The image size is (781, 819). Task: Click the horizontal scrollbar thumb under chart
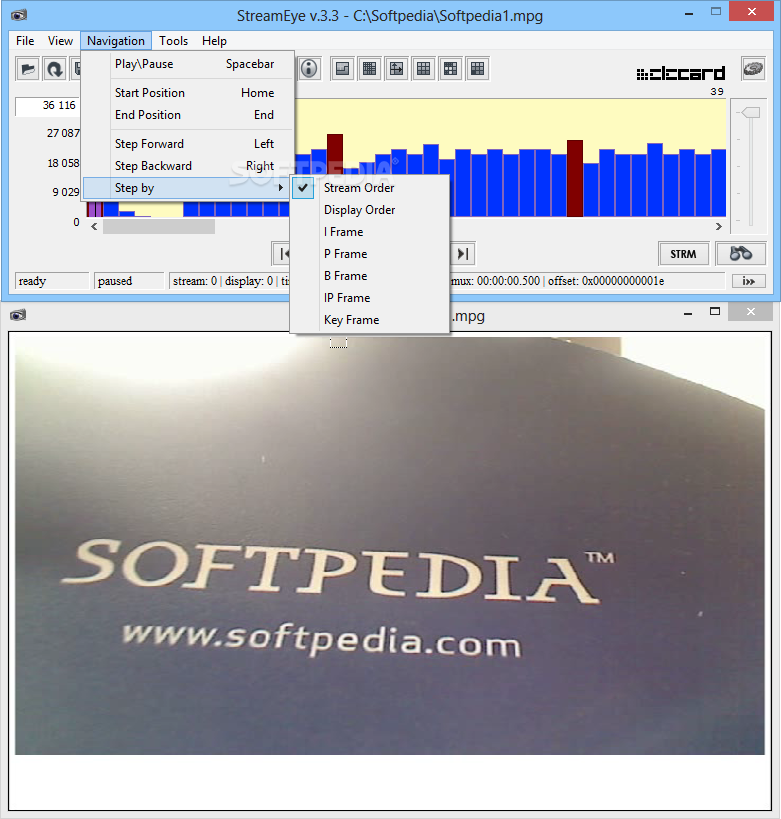[159, 227]
